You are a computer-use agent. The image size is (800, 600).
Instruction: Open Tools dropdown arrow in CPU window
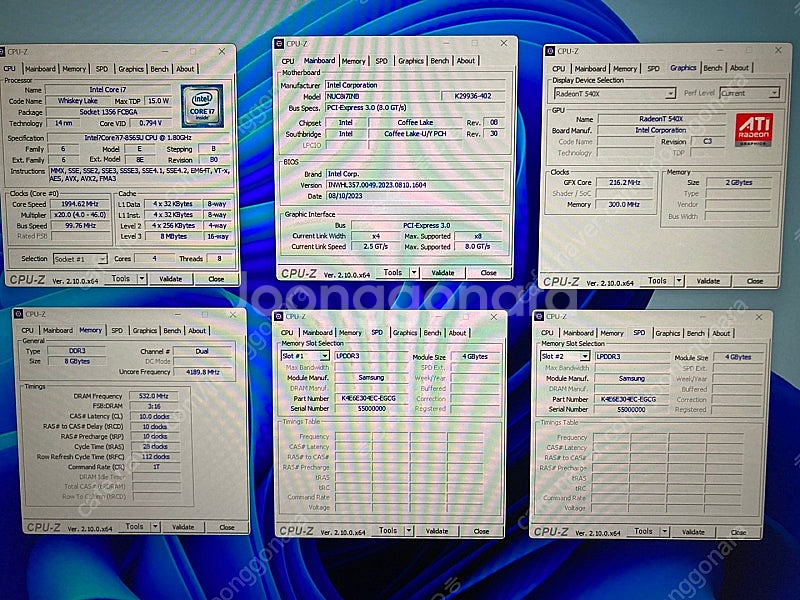tap(142, 279)
